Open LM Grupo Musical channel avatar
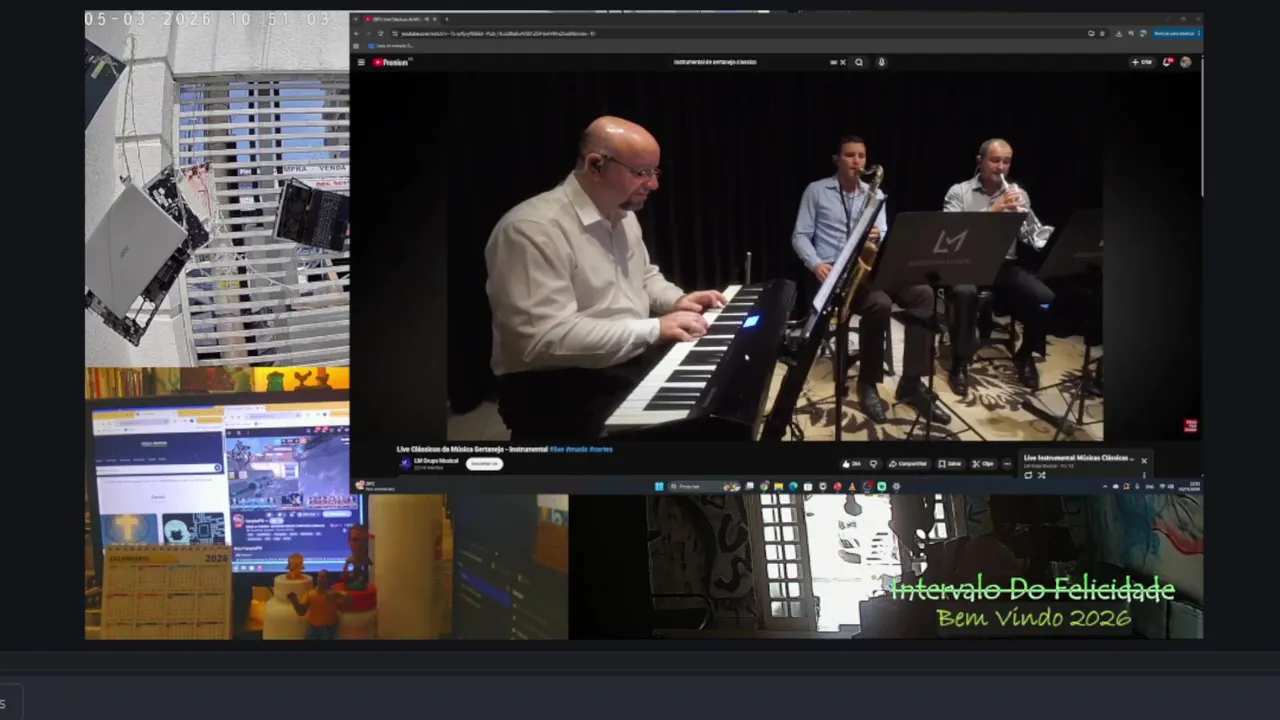The width and height of the screenshot is (1280, 720). (x=405, y=463)
